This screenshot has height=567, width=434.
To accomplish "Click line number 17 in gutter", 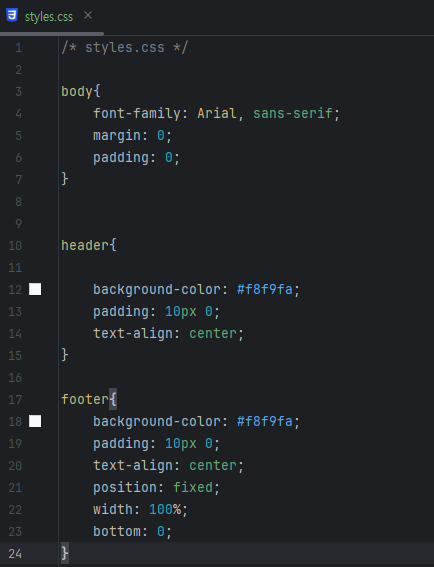I will click(x=15, y=400).
